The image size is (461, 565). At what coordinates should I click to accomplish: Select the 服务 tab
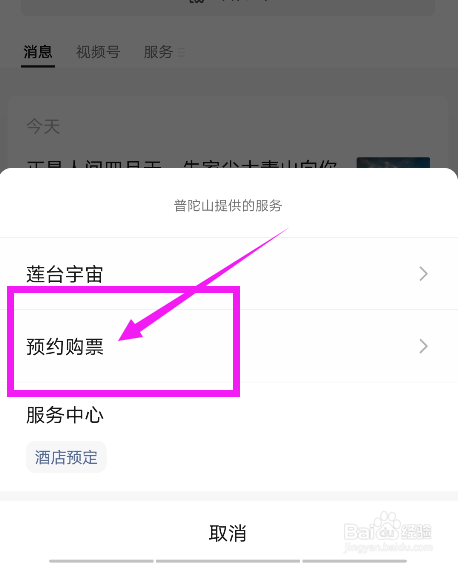(158, 52)
